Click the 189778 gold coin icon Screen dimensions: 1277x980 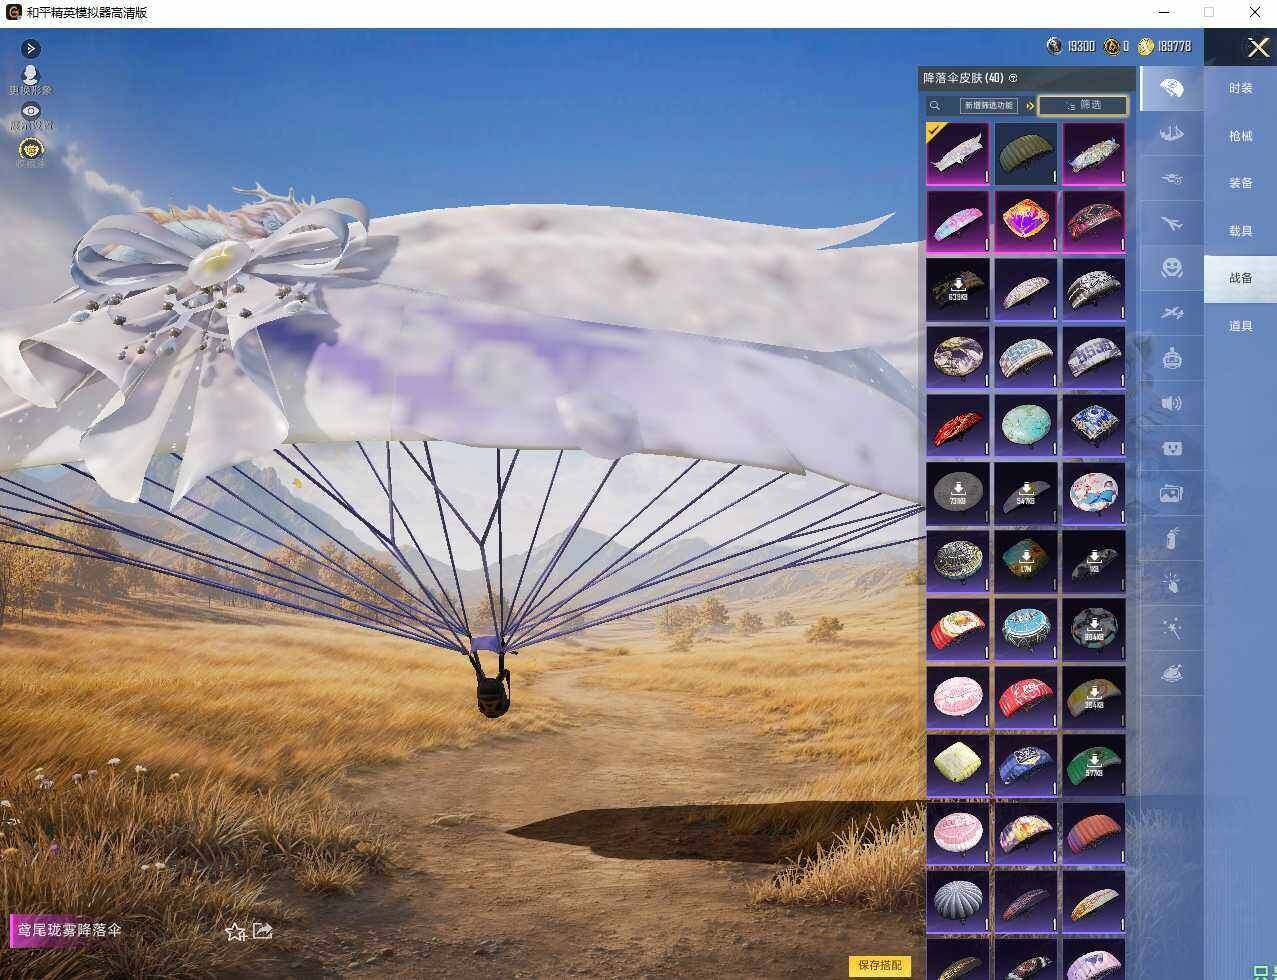[x=1146, y=46]
